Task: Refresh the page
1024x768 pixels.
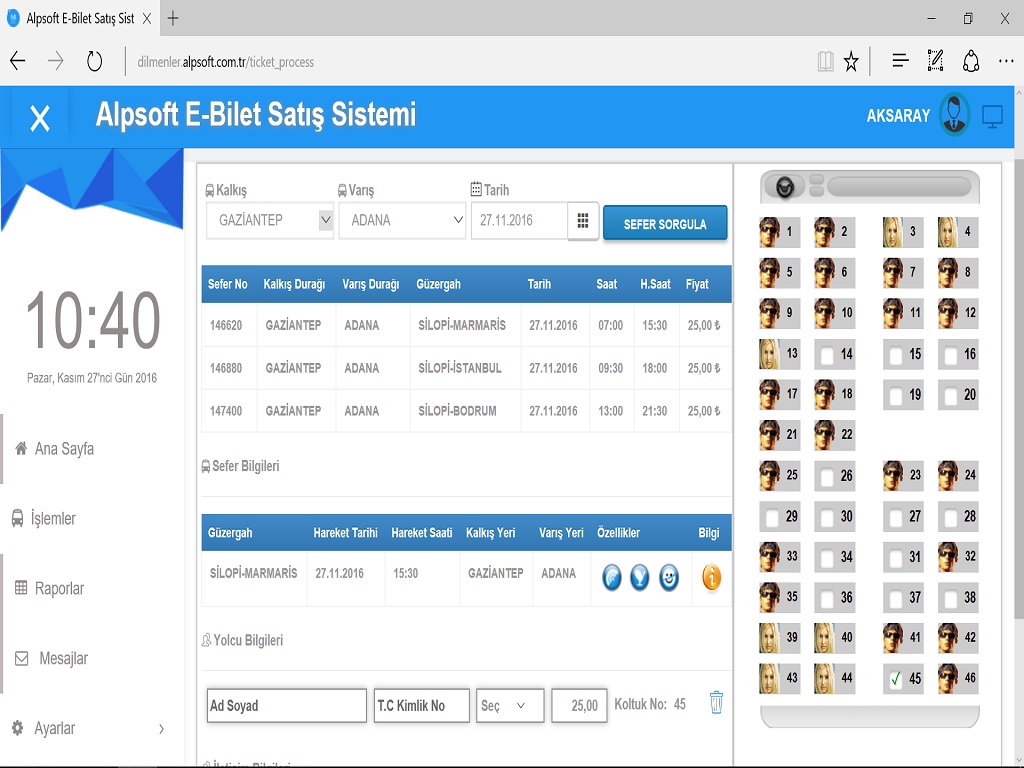Action: pyautogui.click(x=95, y=61)
